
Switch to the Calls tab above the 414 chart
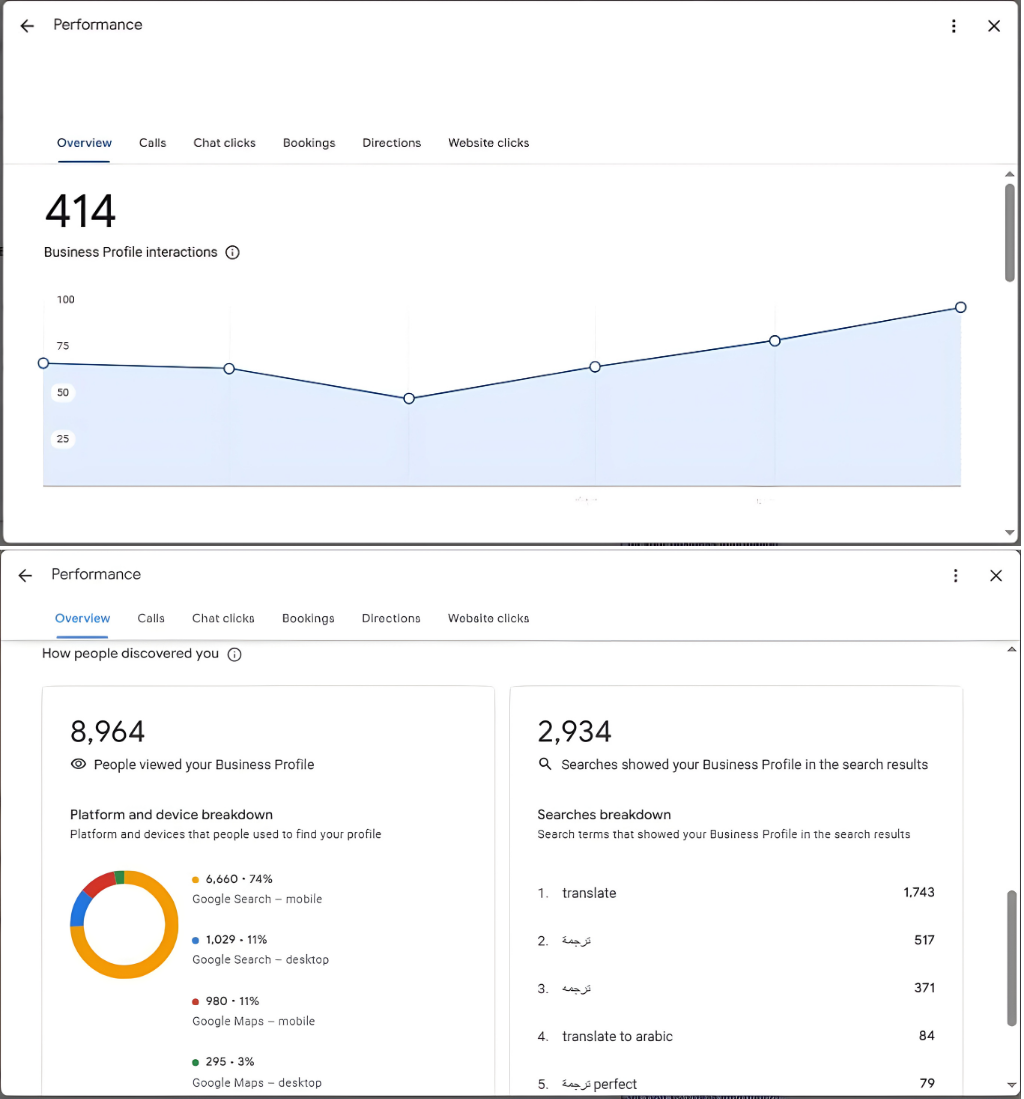click(x=153, y=143)
